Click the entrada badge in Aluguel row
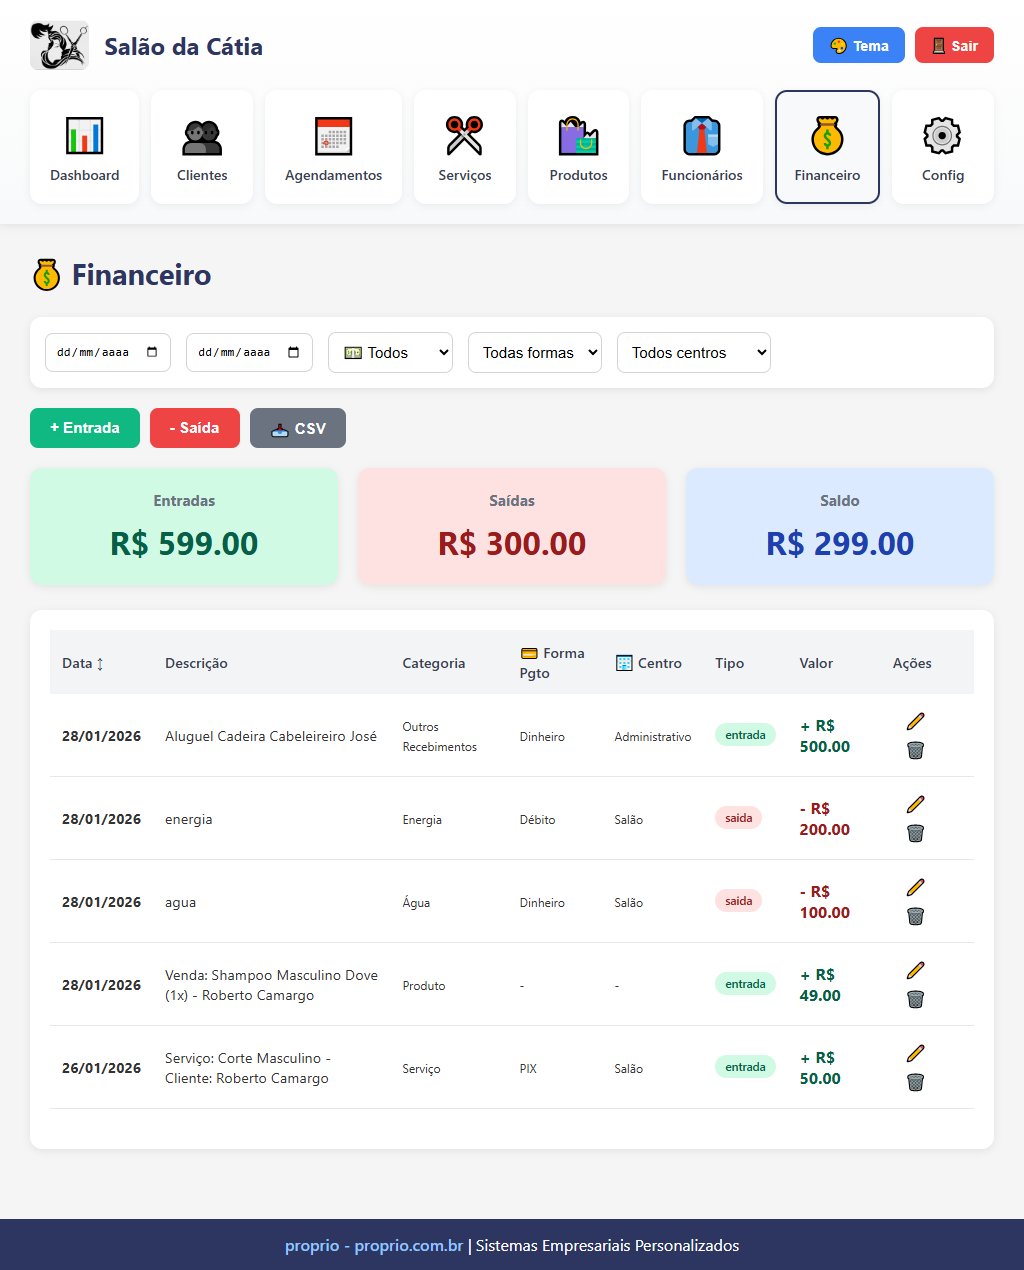 click(745, 735)
